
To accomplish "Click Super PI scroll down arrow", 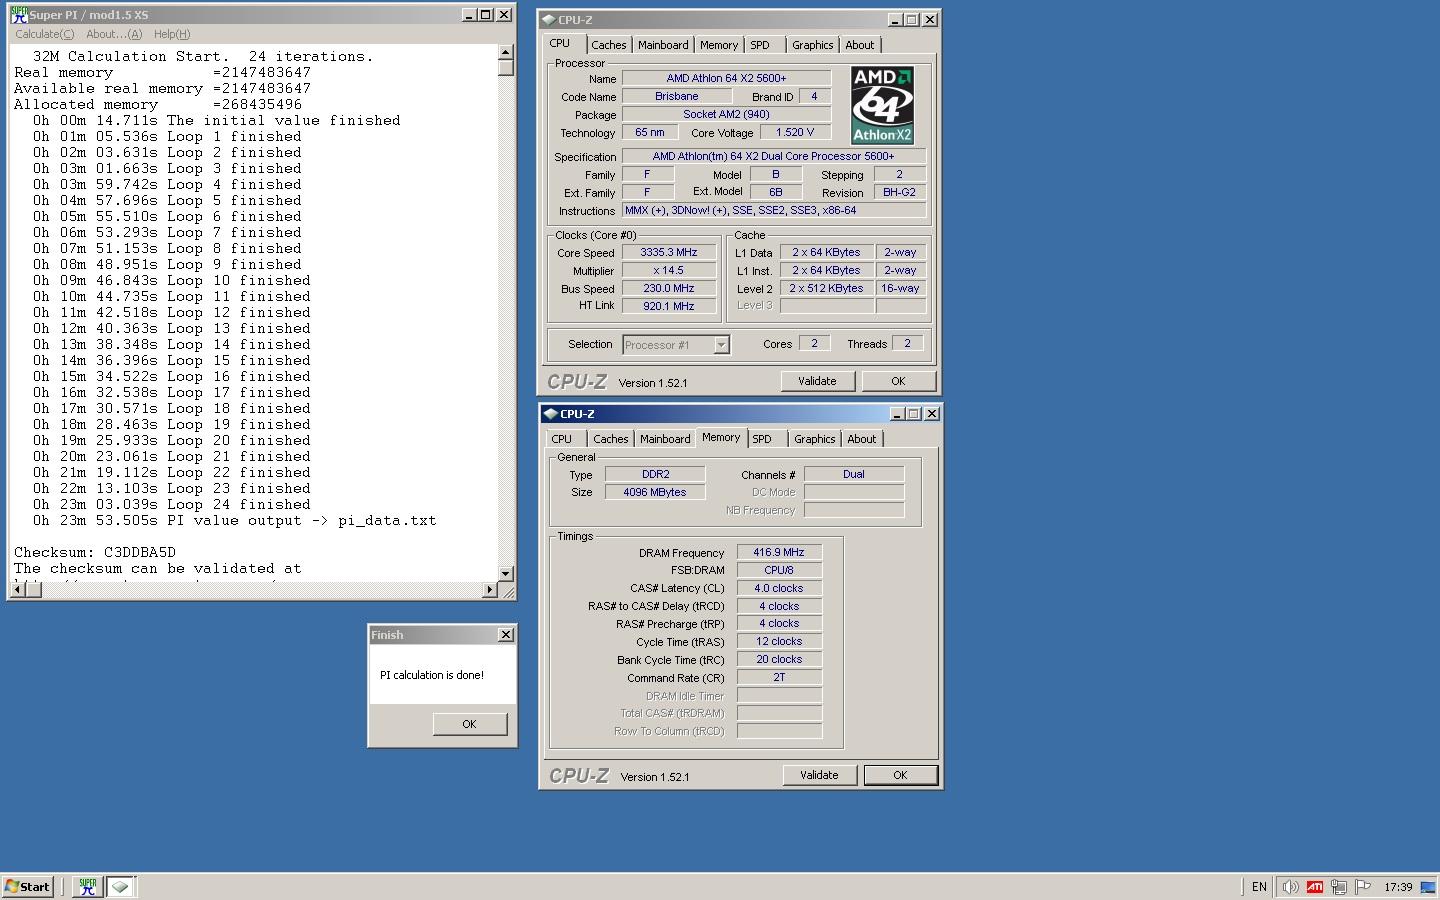I will click(x=505, y=573).
